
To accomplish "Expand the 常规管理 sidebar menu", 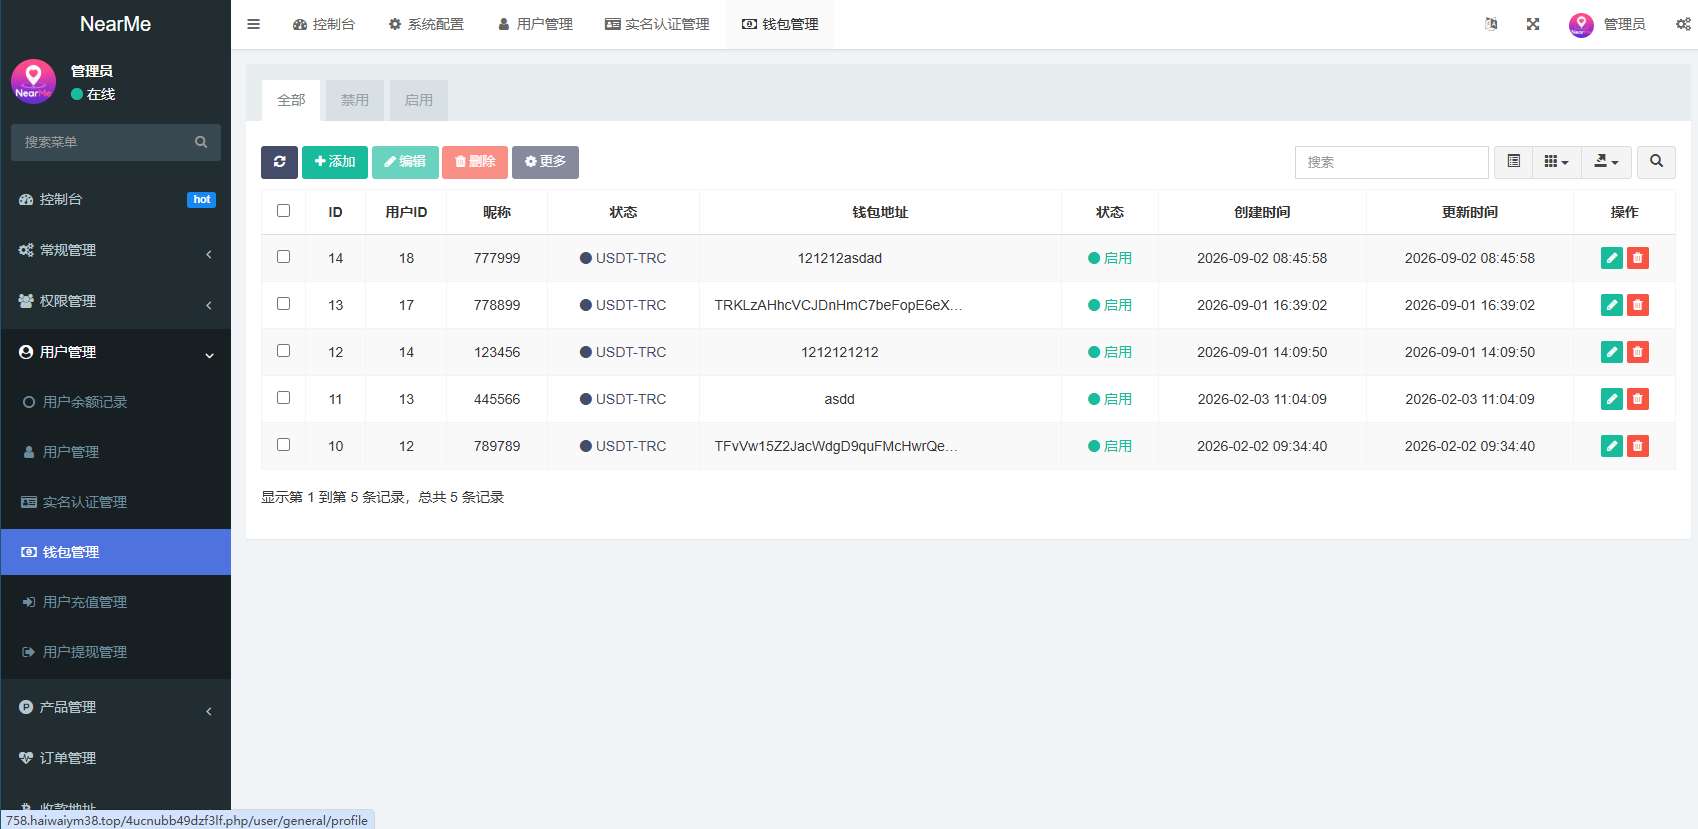I will (x=116, y=251).
